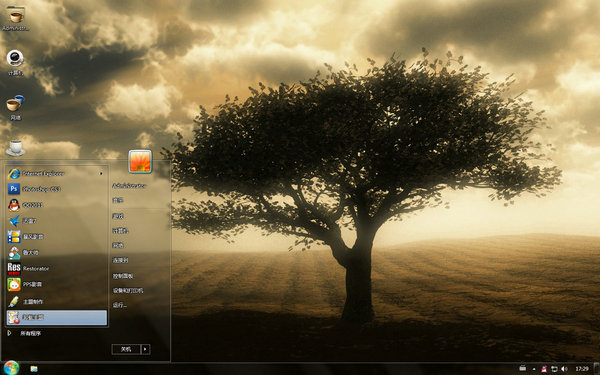The image size is (600, 375).
Task: Launch the blue bird Xunlei 7 entry
Action: [x=57, y=221]
